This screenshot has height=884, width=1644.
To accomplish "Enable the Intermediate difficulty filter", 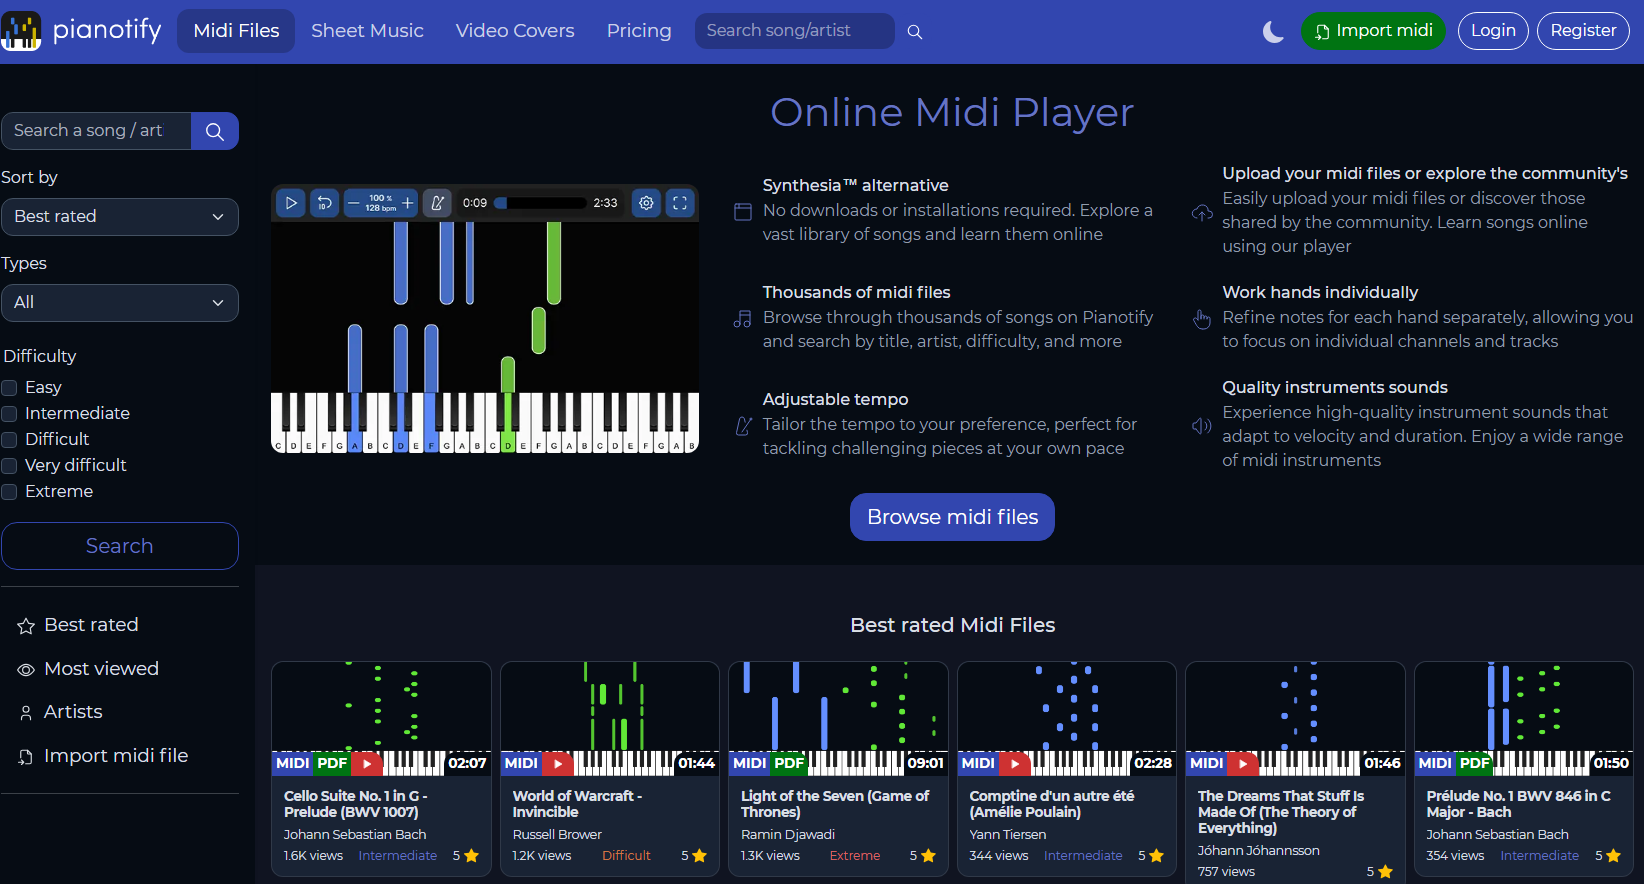I will (x=10, y=414).
